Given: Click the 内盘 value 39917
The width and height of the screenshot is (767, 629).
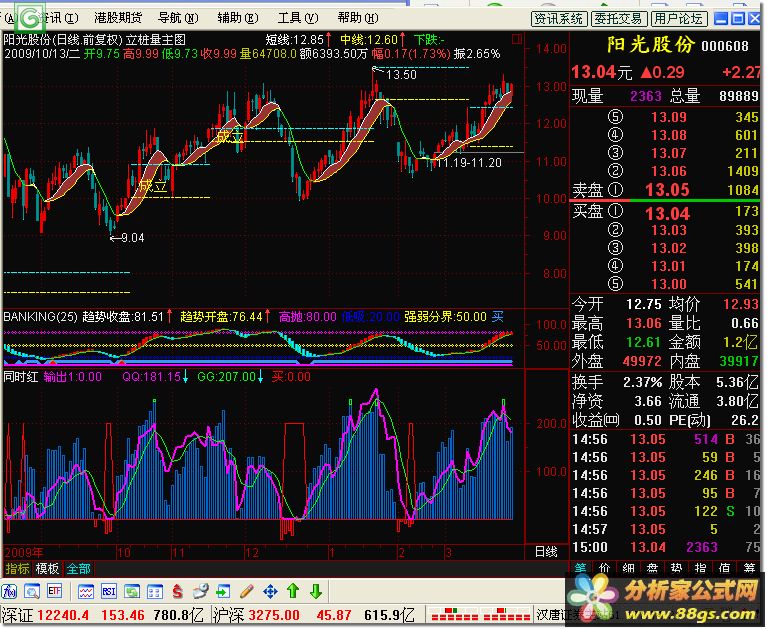Looking at the screenshot, I should [x=739, y=361].
